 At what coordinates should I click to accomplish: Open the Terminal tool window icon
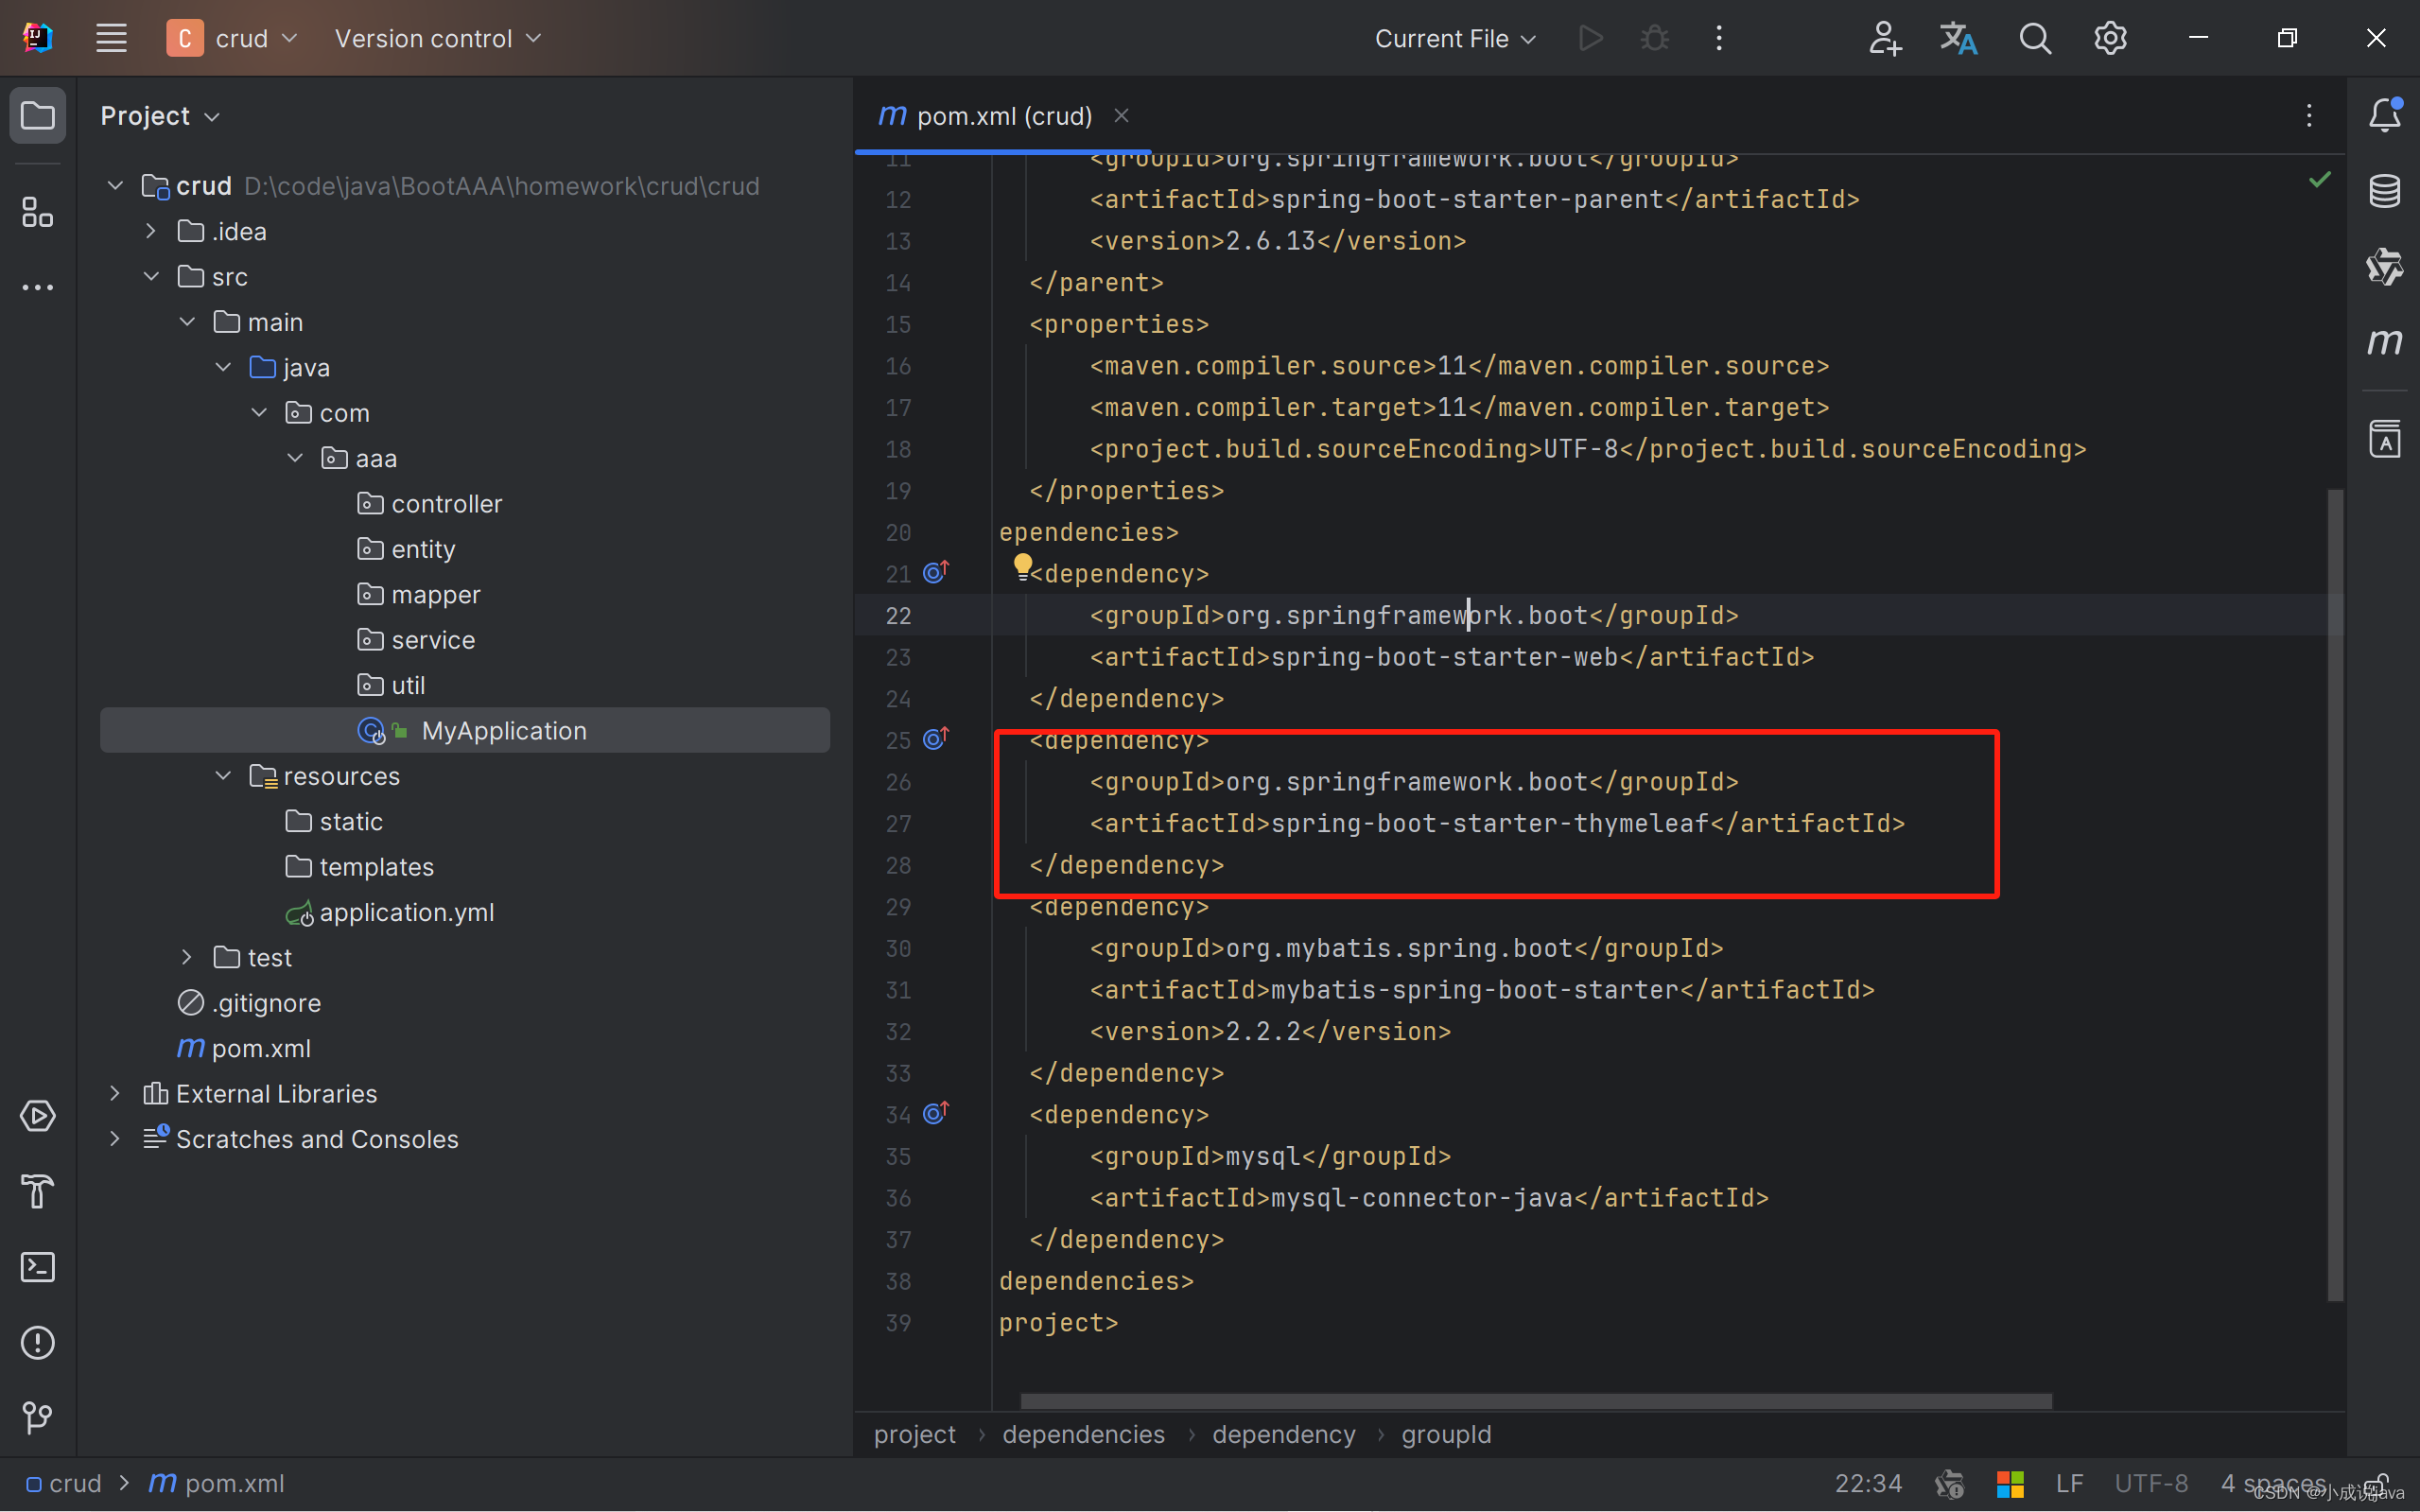click(x=37, y=1267)
